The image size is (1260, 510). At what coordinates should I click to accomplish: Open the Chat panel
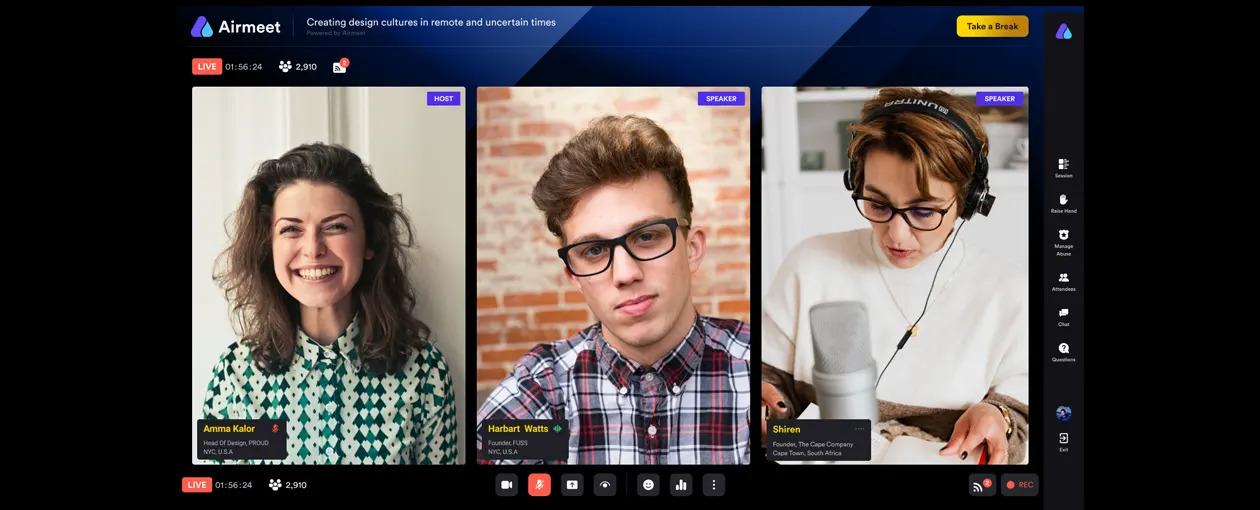coord(1063,316)
